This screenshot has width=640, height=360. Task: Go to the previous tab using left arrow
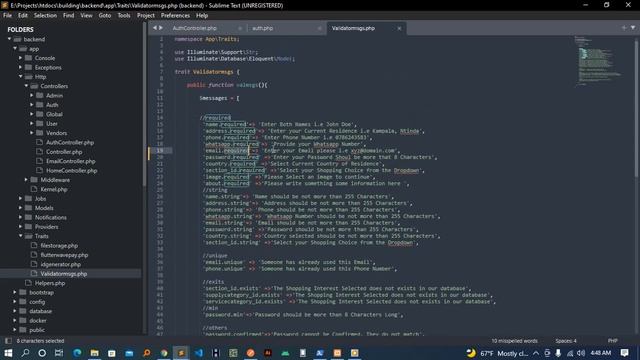point(155,28)
